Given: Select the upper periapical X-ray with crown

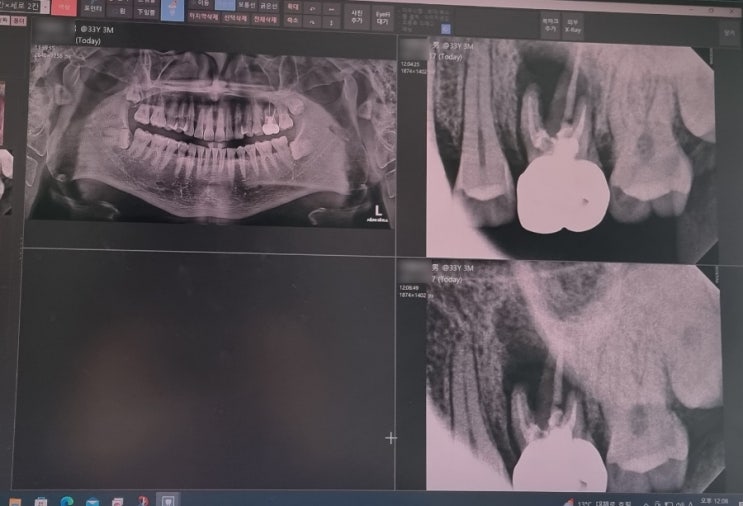Looking at the screenshot, I should click(x=570, y=151).
